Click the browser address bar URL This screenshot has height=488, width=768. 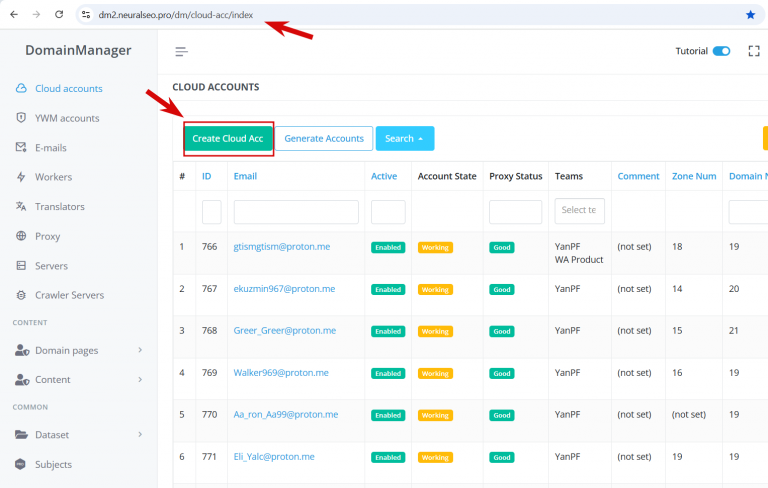(176, 15)
